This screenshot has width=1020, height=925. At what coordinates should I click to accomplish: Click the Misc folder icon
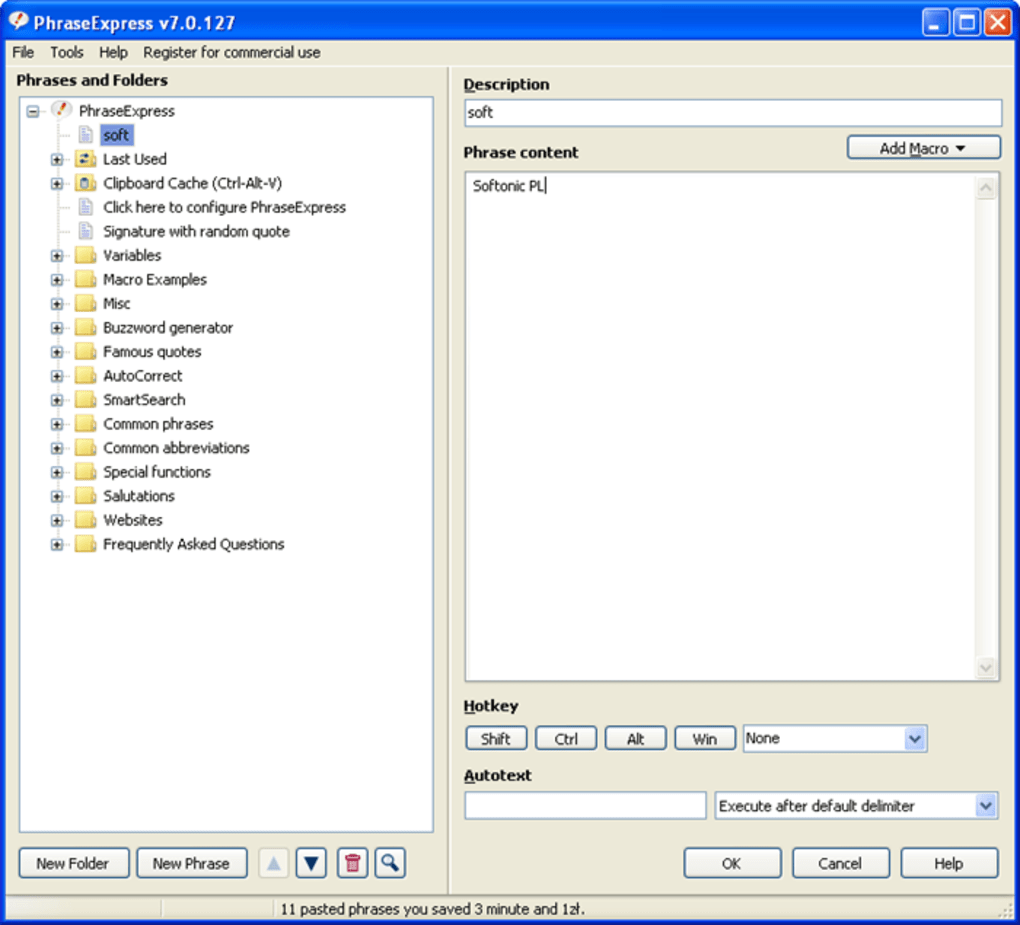(x=85, y=303)
